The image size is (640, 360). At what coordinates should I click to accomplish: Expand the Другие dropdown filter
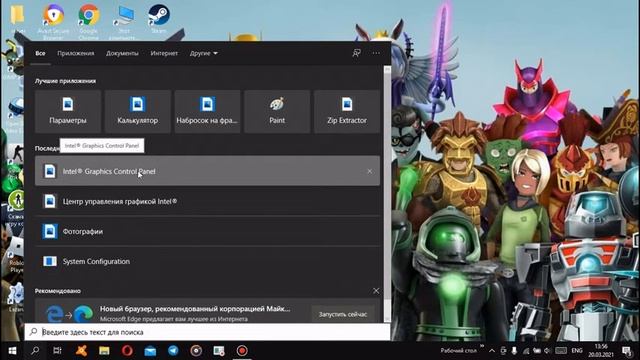point(203,53)
